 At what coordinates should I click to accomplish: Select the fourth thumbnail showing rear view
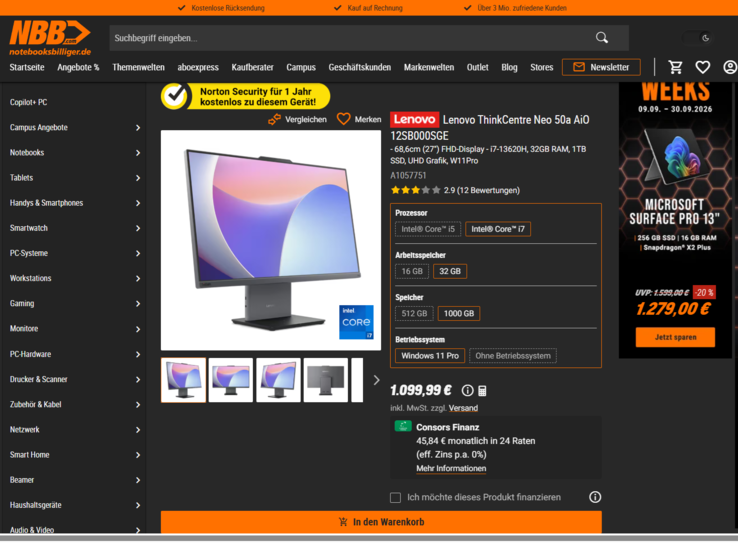tap(326, 380)
